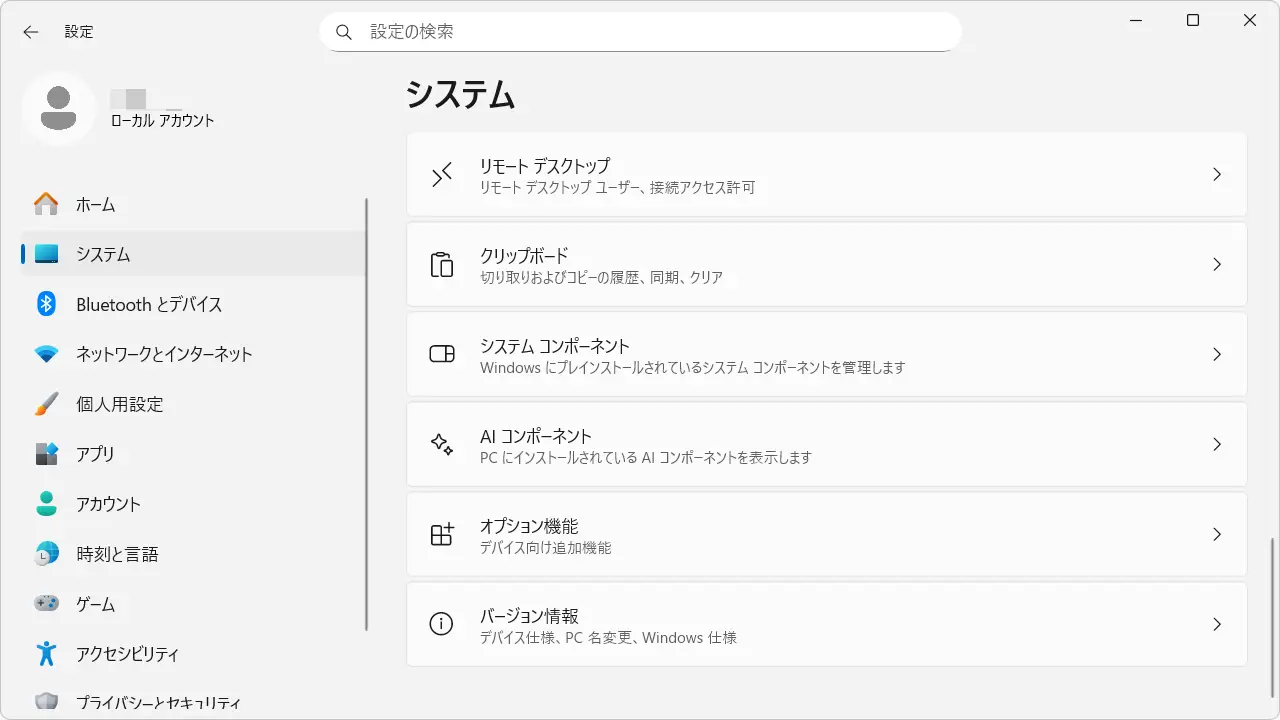1280x720 pixels.
Task: Open オプション機能 via its chevron arrow
Action: click(1217, 534)
